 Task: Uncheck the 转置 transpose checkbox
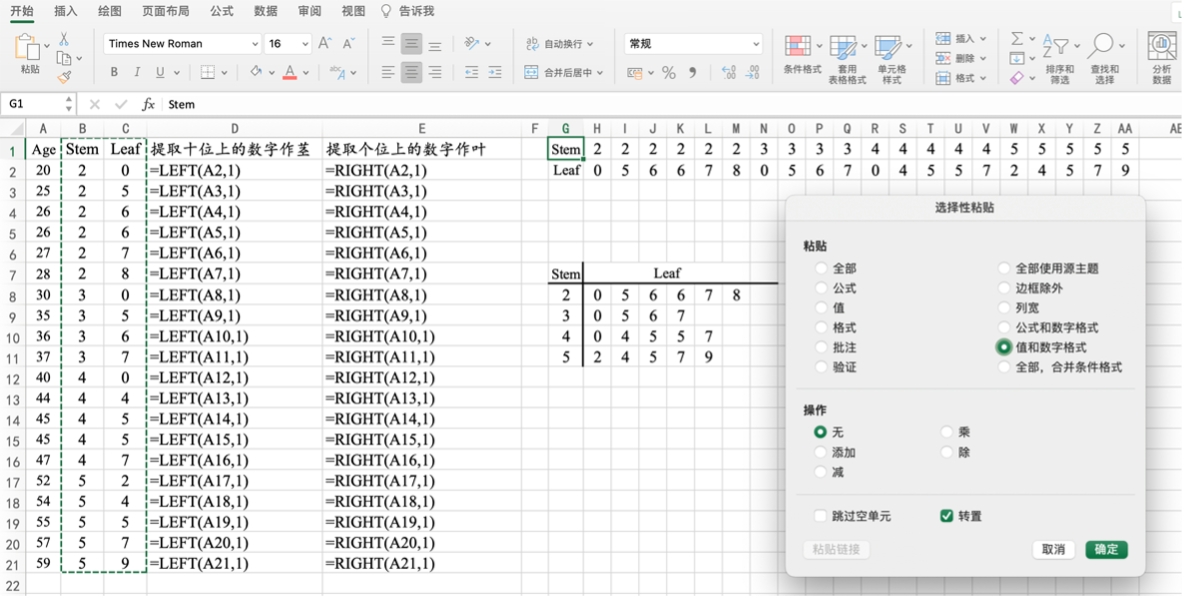tap(946, 516)
